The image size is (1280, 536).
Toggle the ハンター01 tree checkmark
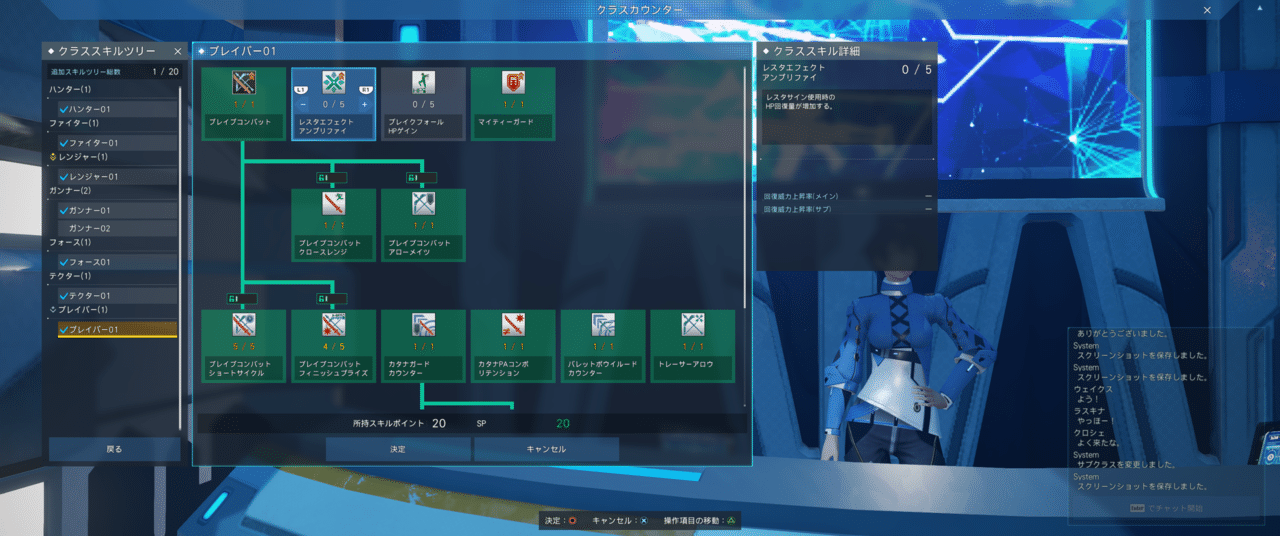click(64, 109)
